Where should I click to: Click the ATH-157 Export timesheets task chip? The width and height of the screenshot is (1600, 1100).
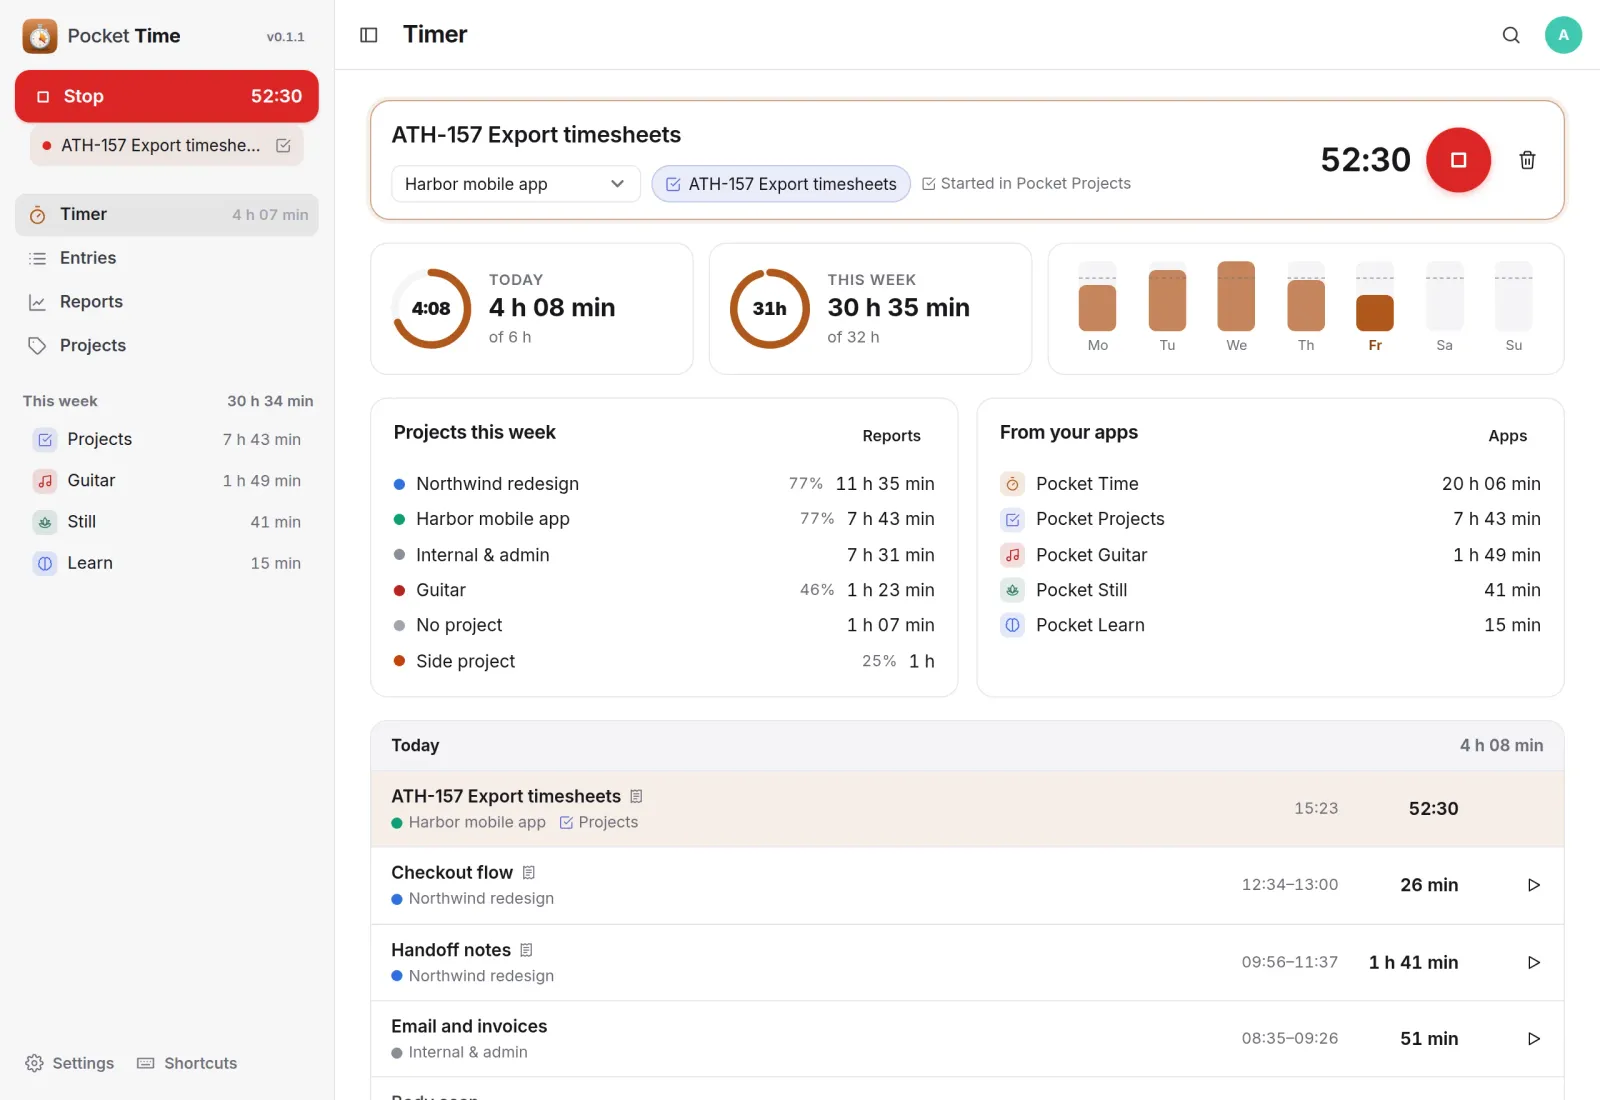click(781, 184)
